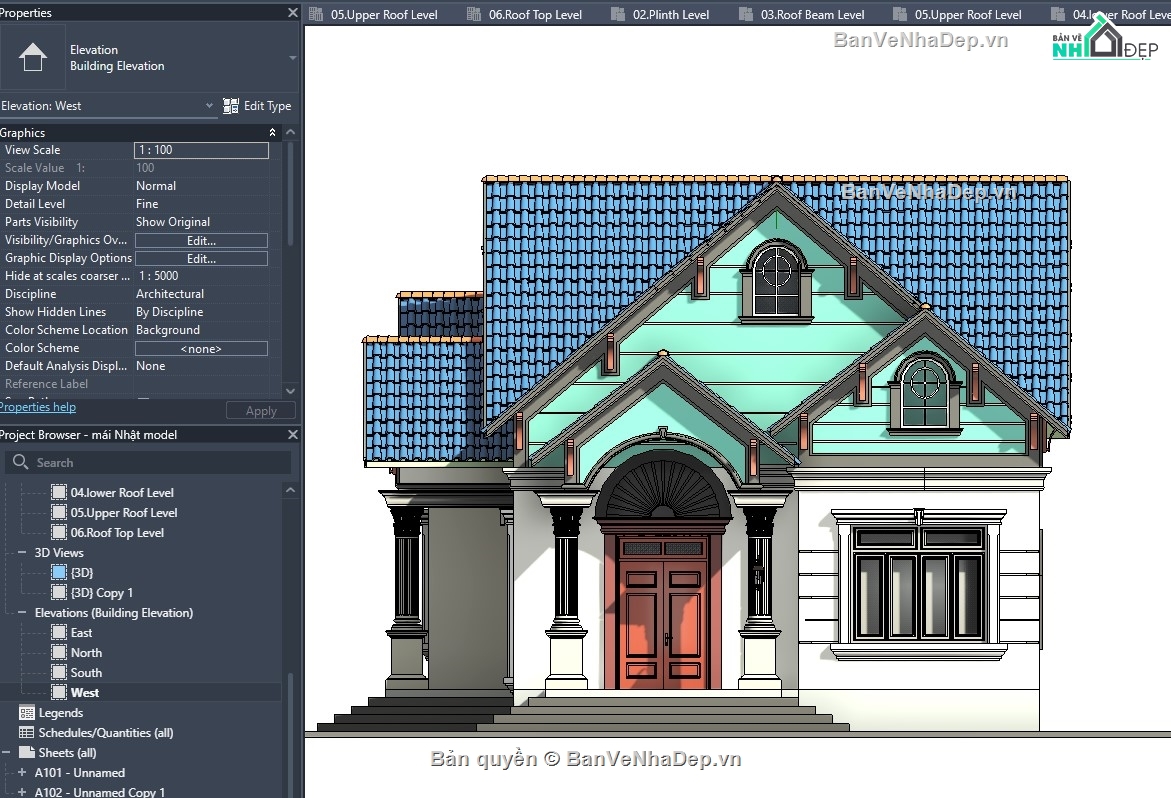Click the Edit Type icon
This screenshot has height=798, width=1171.
pos(231,106)
